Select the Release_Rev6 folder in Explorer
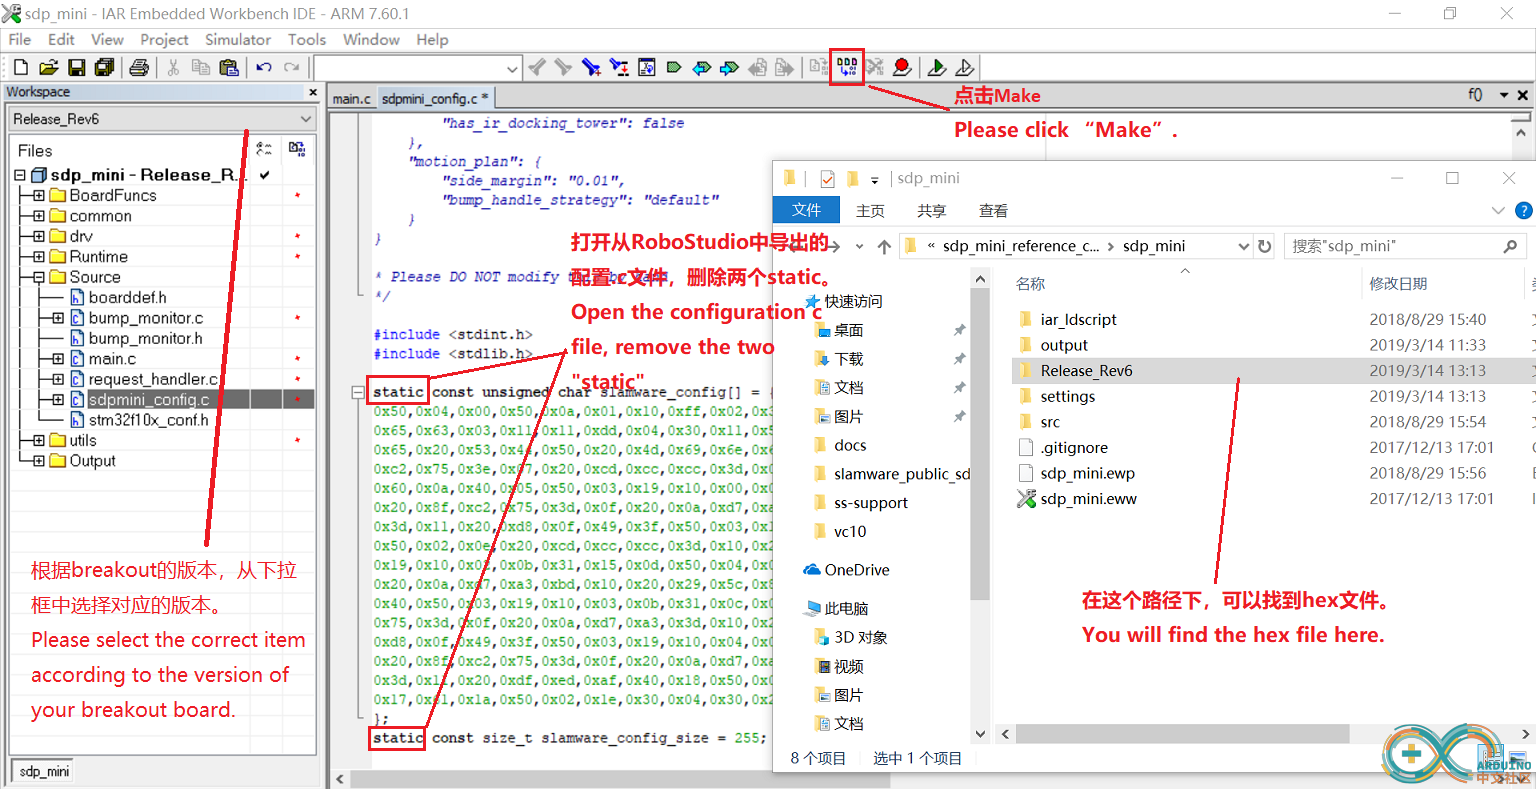Image resolution: width=1536 pixels, height=789 pixels. pos(1086,371)
